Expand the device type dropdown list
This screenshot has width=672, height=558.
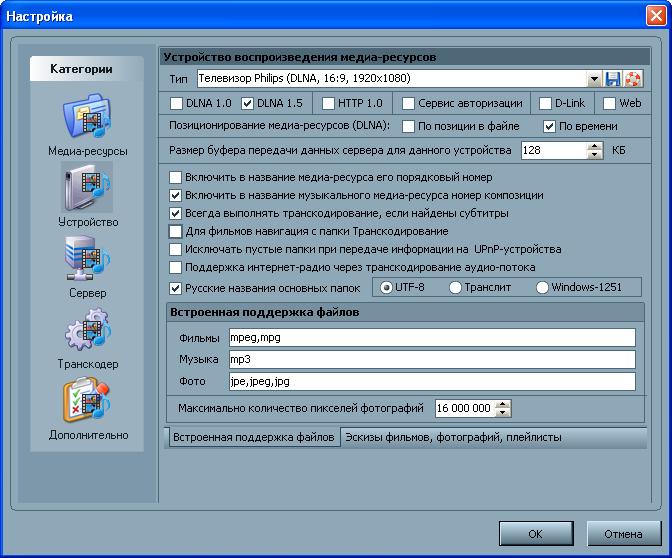[594, 78]
